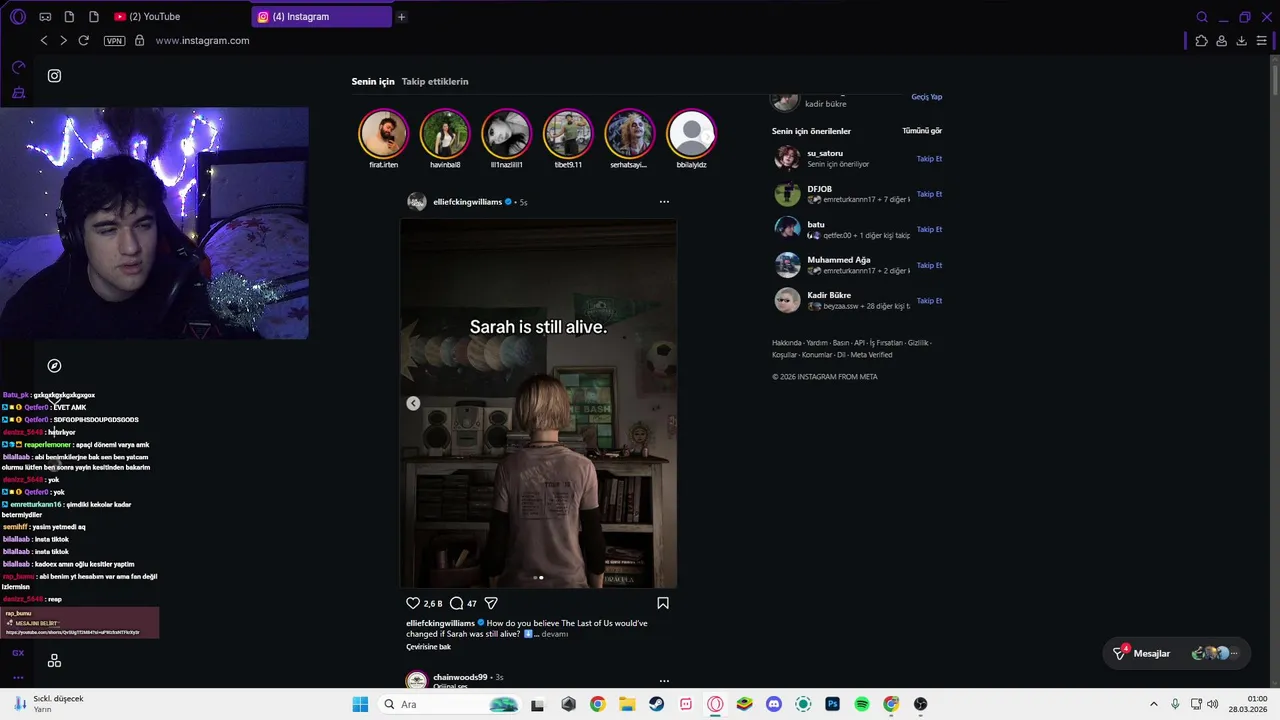Open comments with speech bubble icon

(456, 603)
